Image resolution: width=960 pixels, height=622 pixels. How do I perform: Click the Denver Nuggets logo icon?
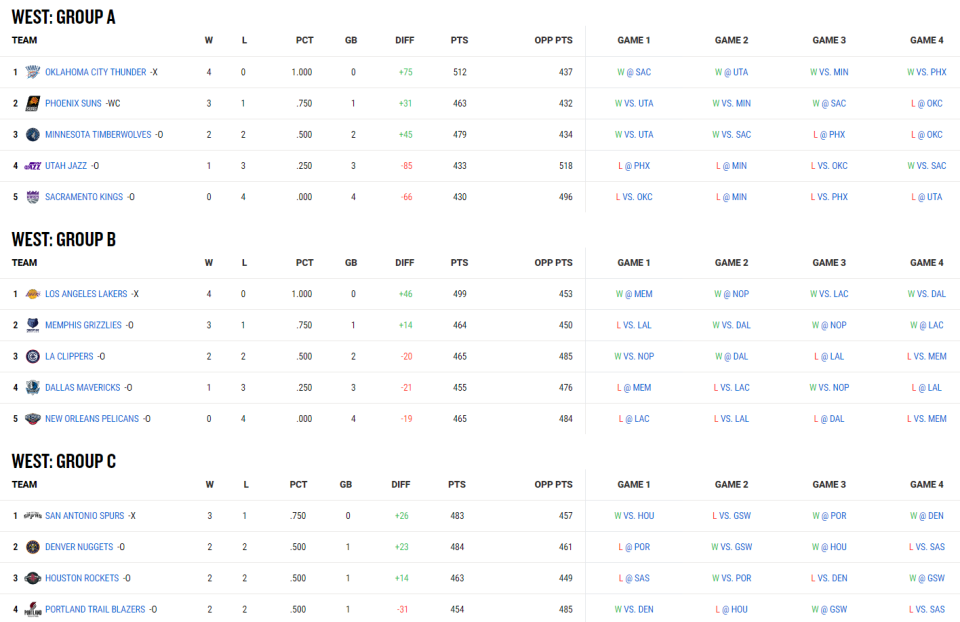(x=33, y=547)
